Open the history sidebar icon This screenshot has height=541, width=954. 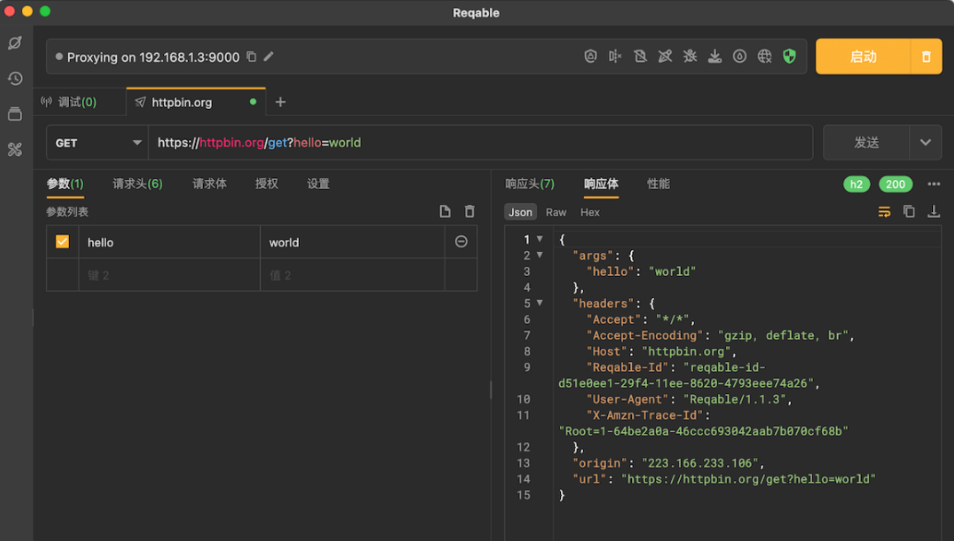tap(15, 79)
